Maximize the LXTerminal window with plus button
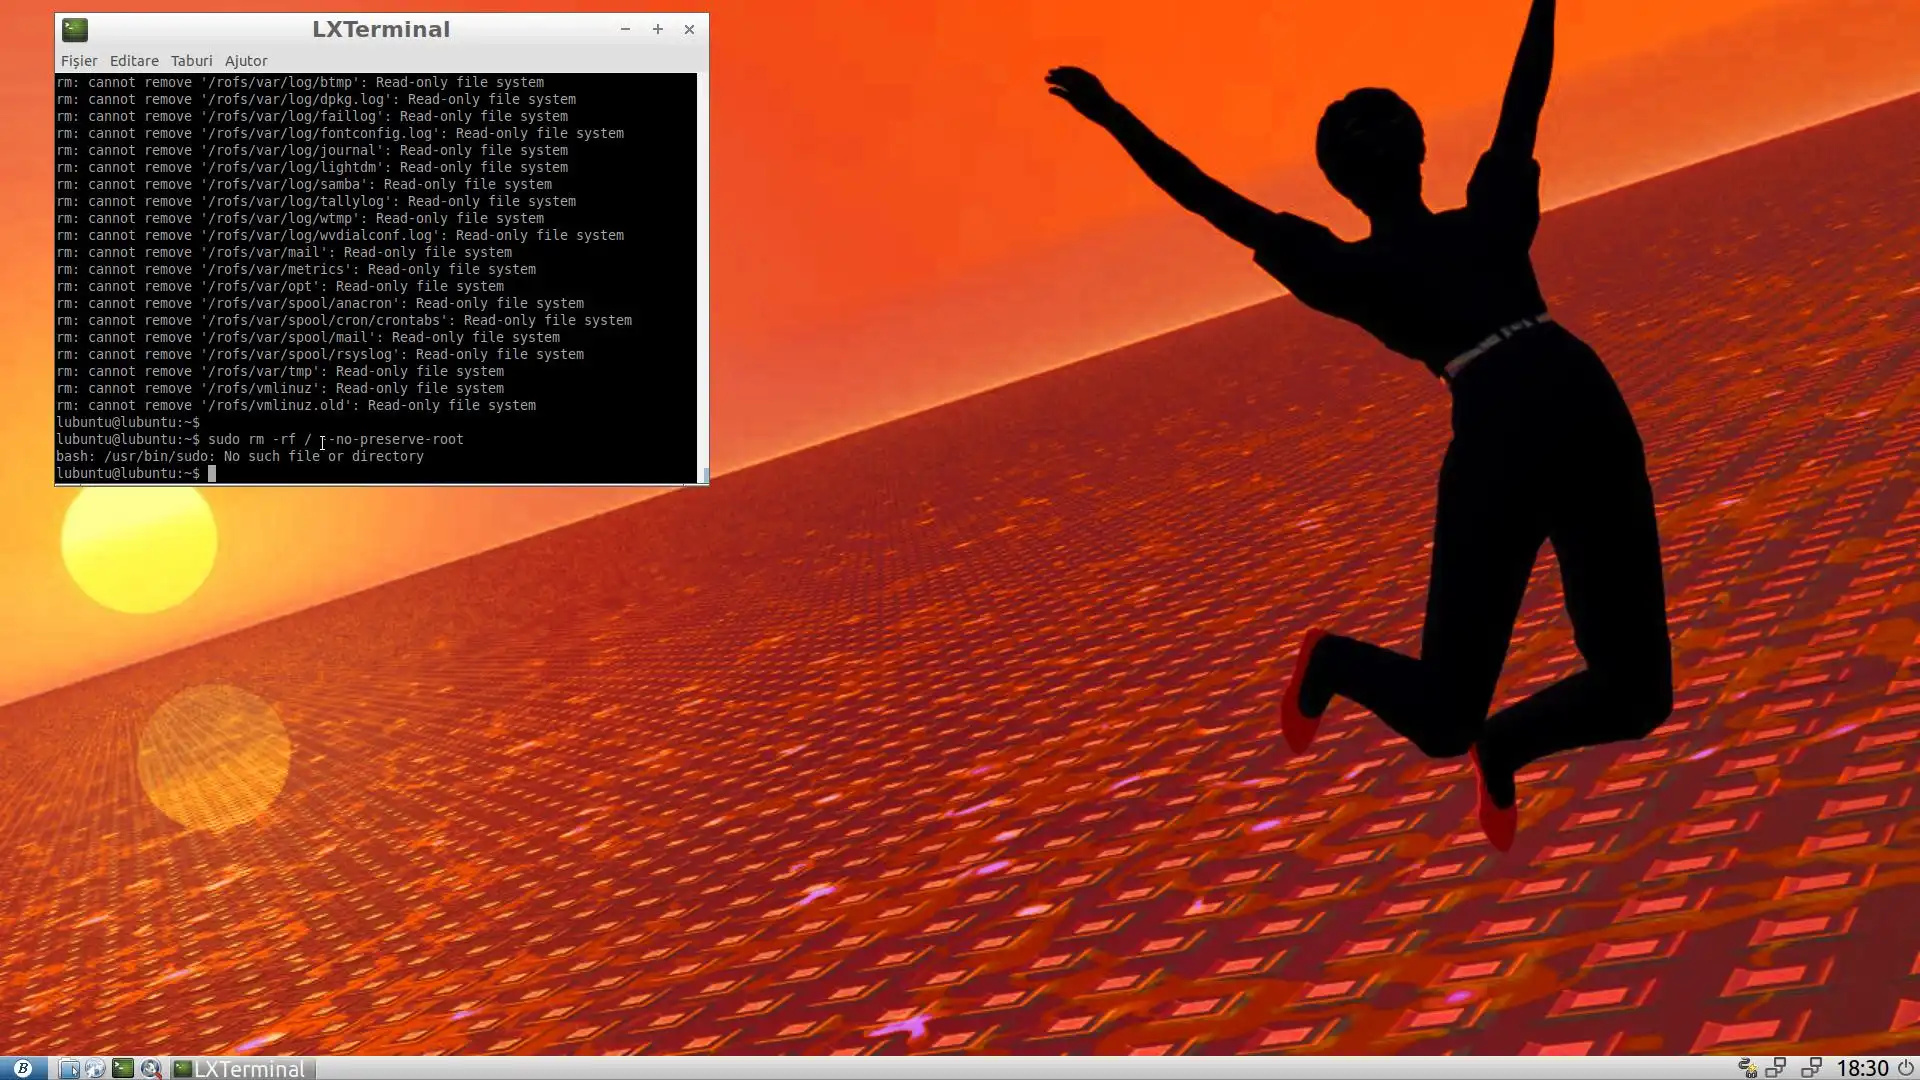 coord(658,29)
